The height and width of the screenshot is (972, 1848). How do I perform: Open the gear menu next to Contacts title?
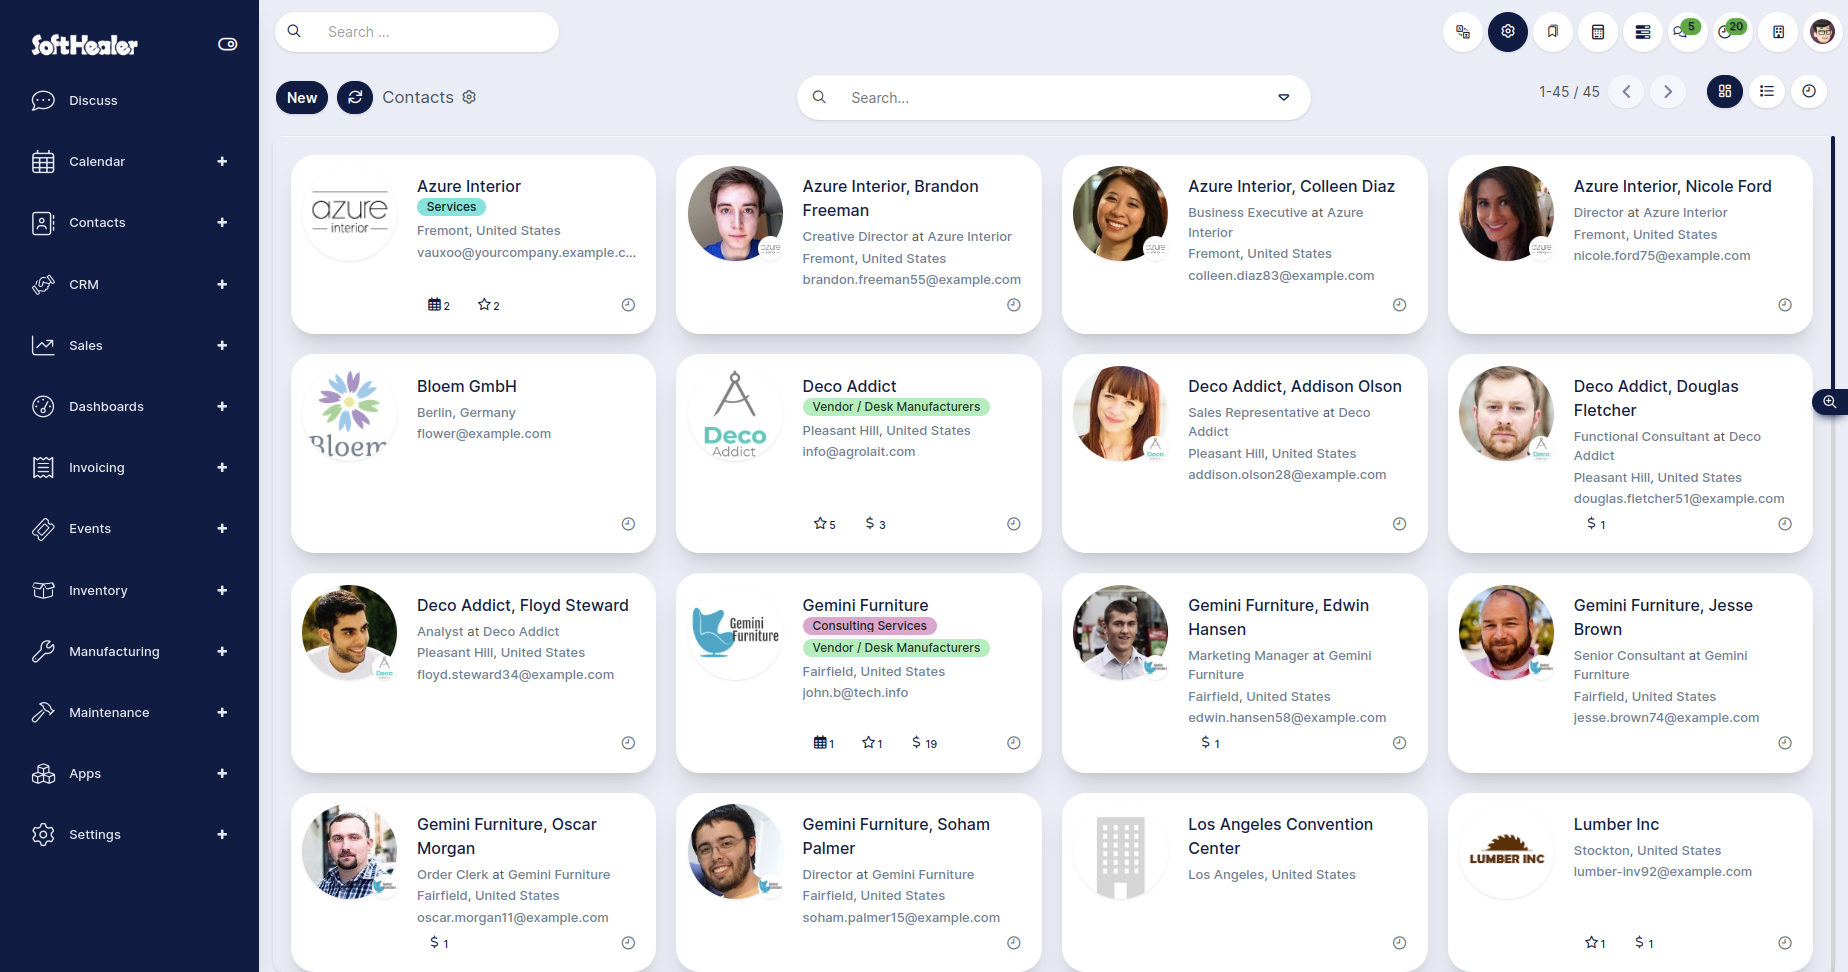click(469, 97)
